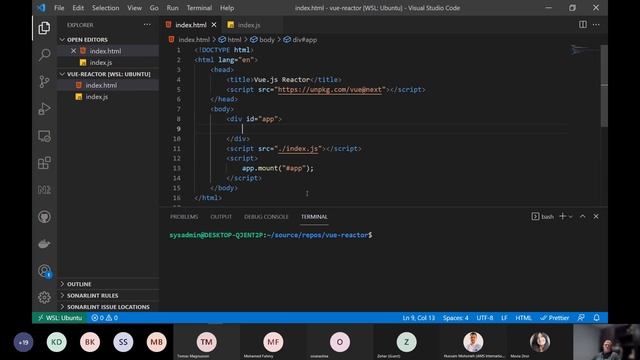Follow the unpkg.com/vue@next link
This screenshot has height=360, width=640.
(x=330, y=89)
